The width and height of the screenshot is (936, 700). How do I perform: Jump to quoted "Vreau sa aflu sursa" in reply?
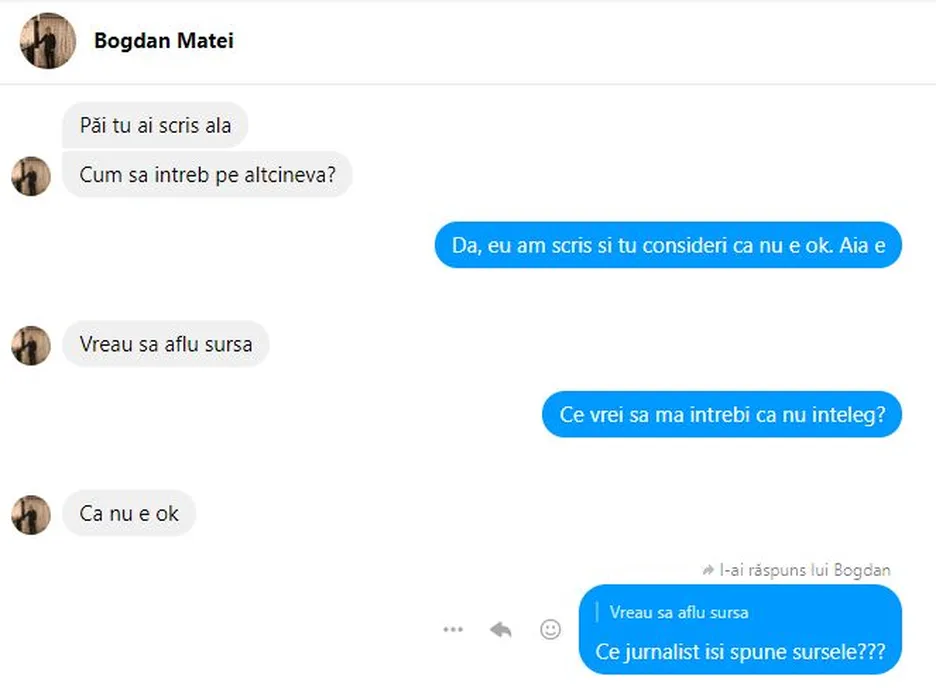tap(679, 612)
